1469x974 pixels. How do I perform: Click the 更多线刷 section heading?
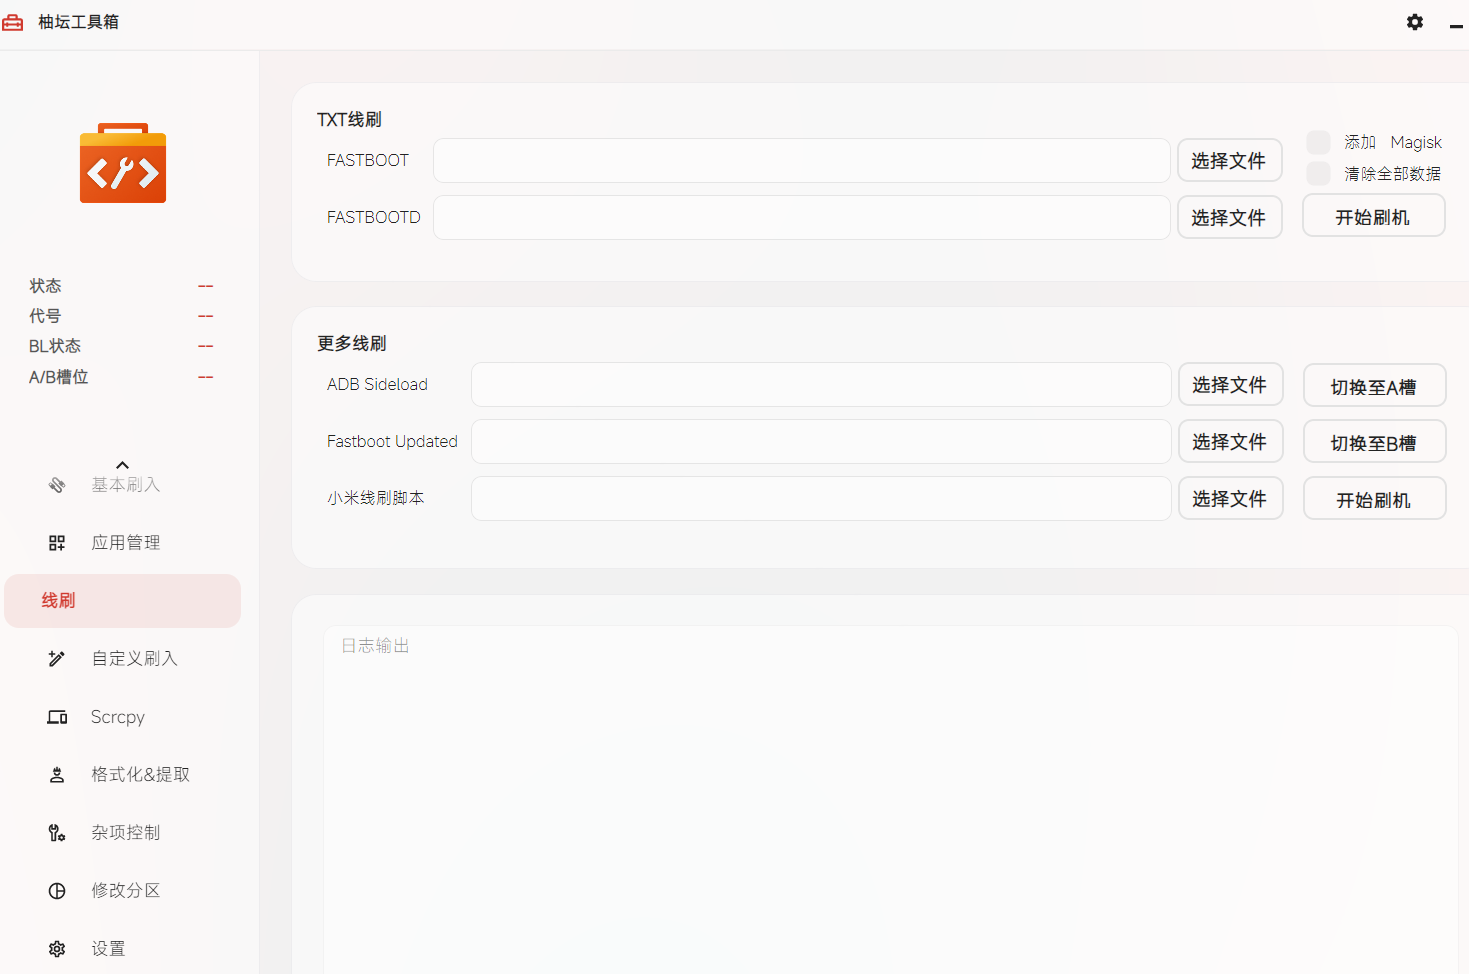pos(351,344)
